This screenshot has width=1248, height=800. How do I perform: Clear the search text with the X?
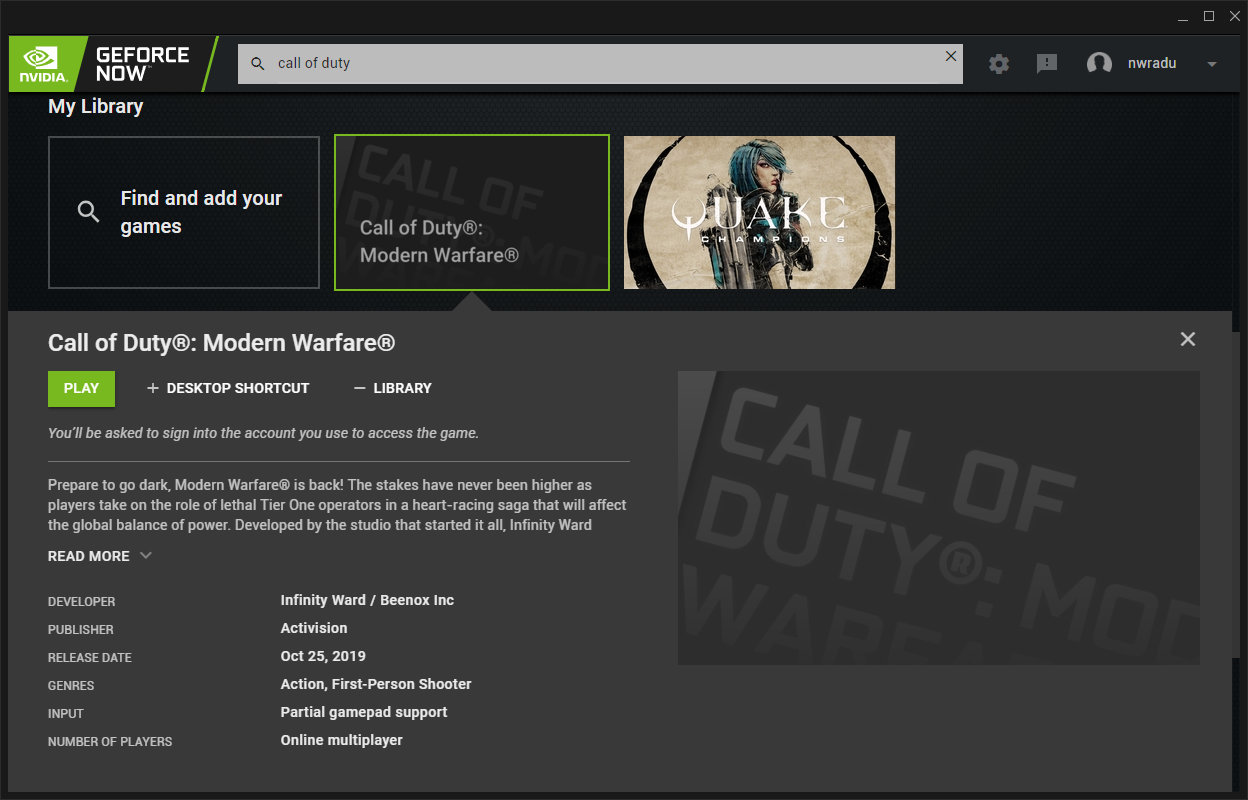tap(951, 56)
